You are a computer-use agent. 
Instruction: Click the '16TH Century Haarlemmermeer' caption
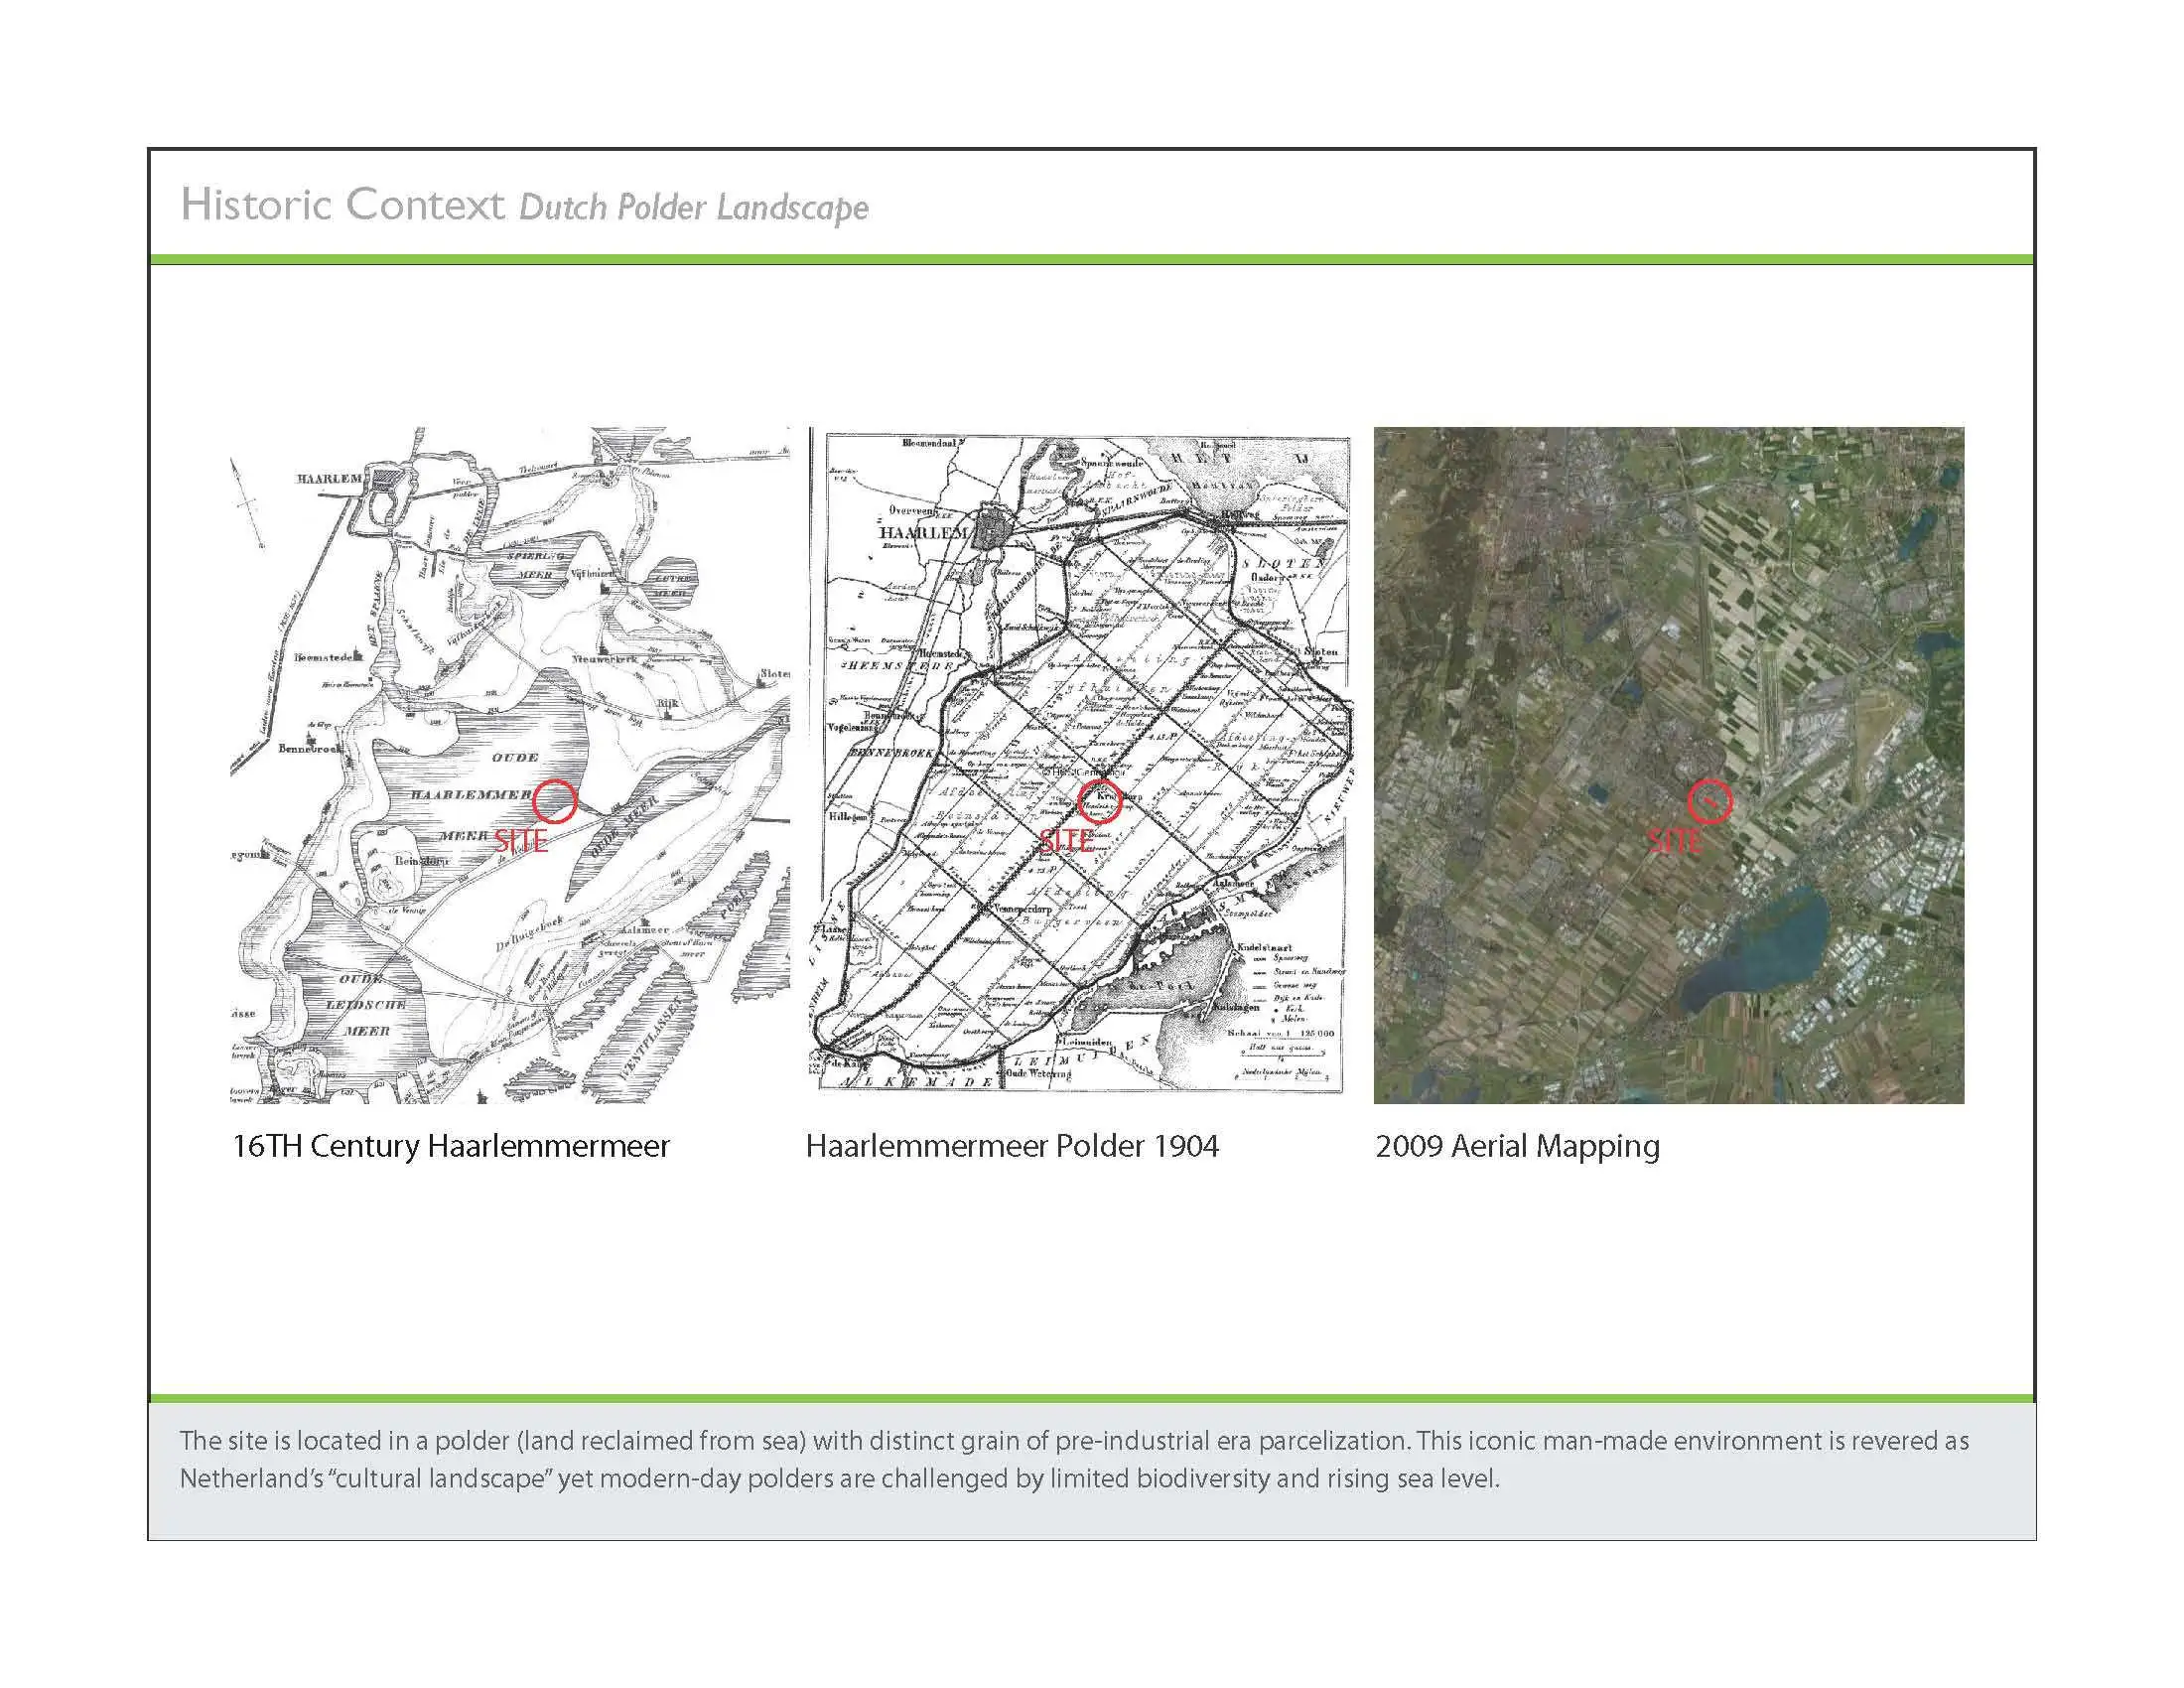[x=450, y=1146]
